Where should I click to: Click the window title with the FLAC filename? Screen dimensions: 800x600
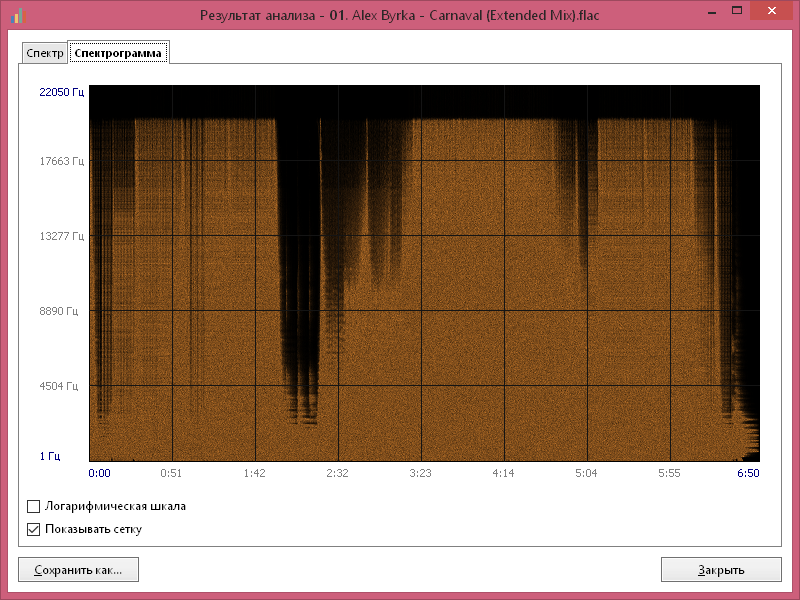click(x=399, y=15)
